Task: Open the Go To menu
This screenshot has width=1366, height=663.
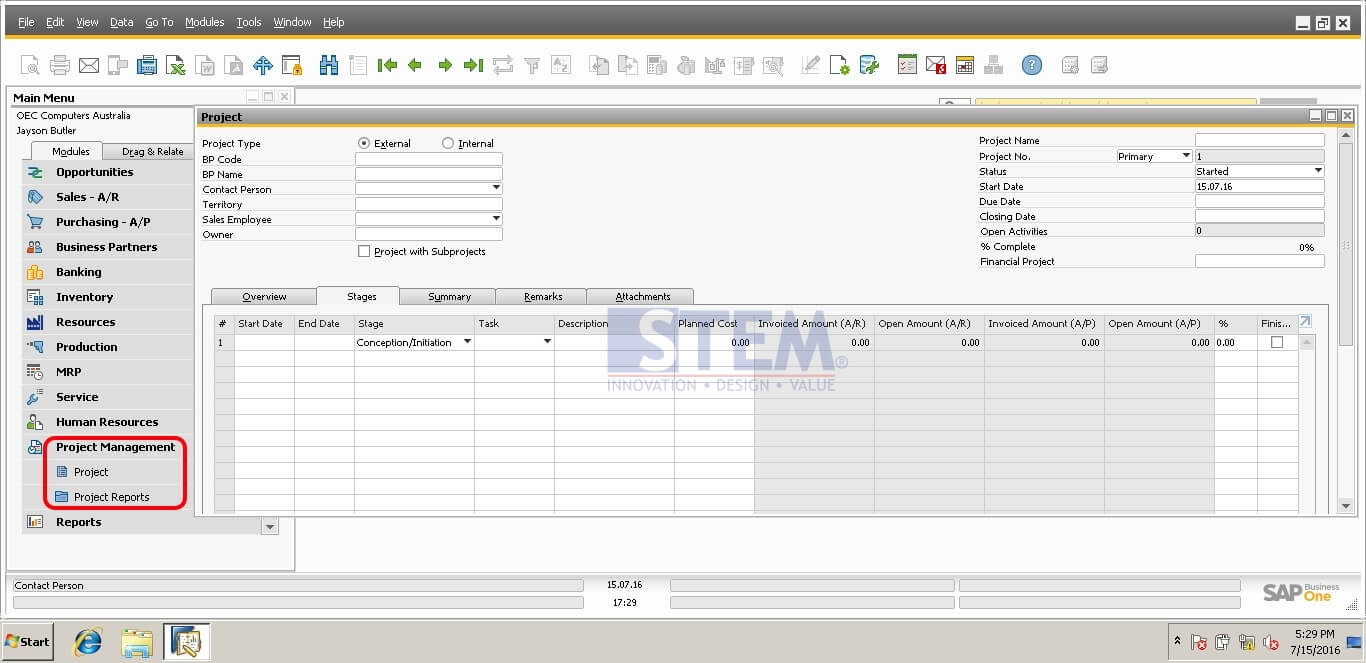Action: click(159, 22)
